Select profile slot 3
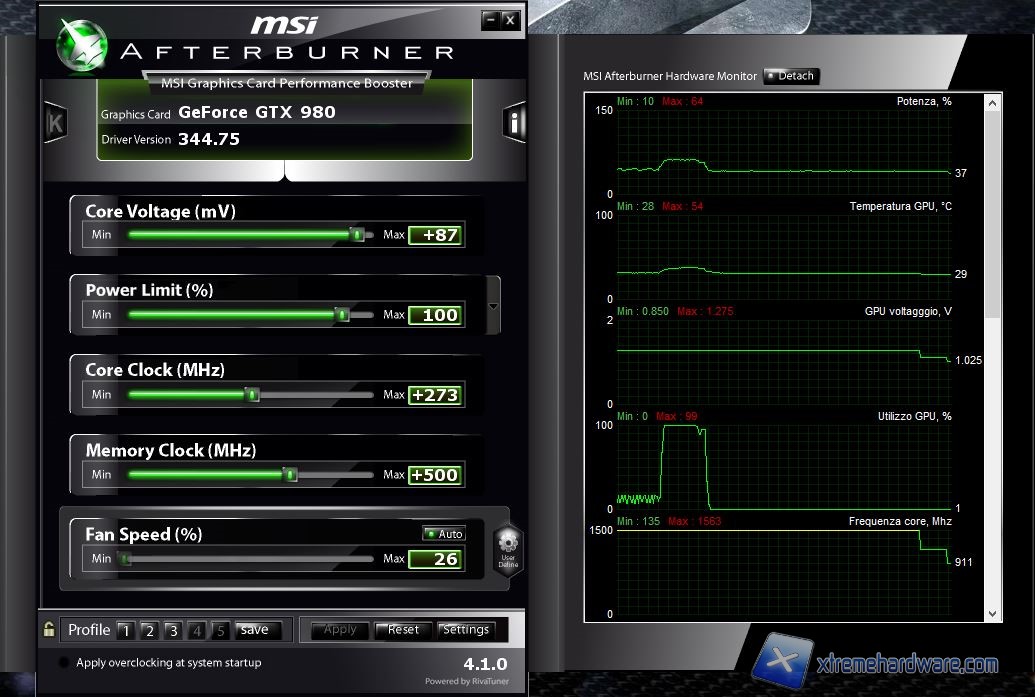Image resolution: width=1035 pixels, height=697 pixels. click(172, 630)
